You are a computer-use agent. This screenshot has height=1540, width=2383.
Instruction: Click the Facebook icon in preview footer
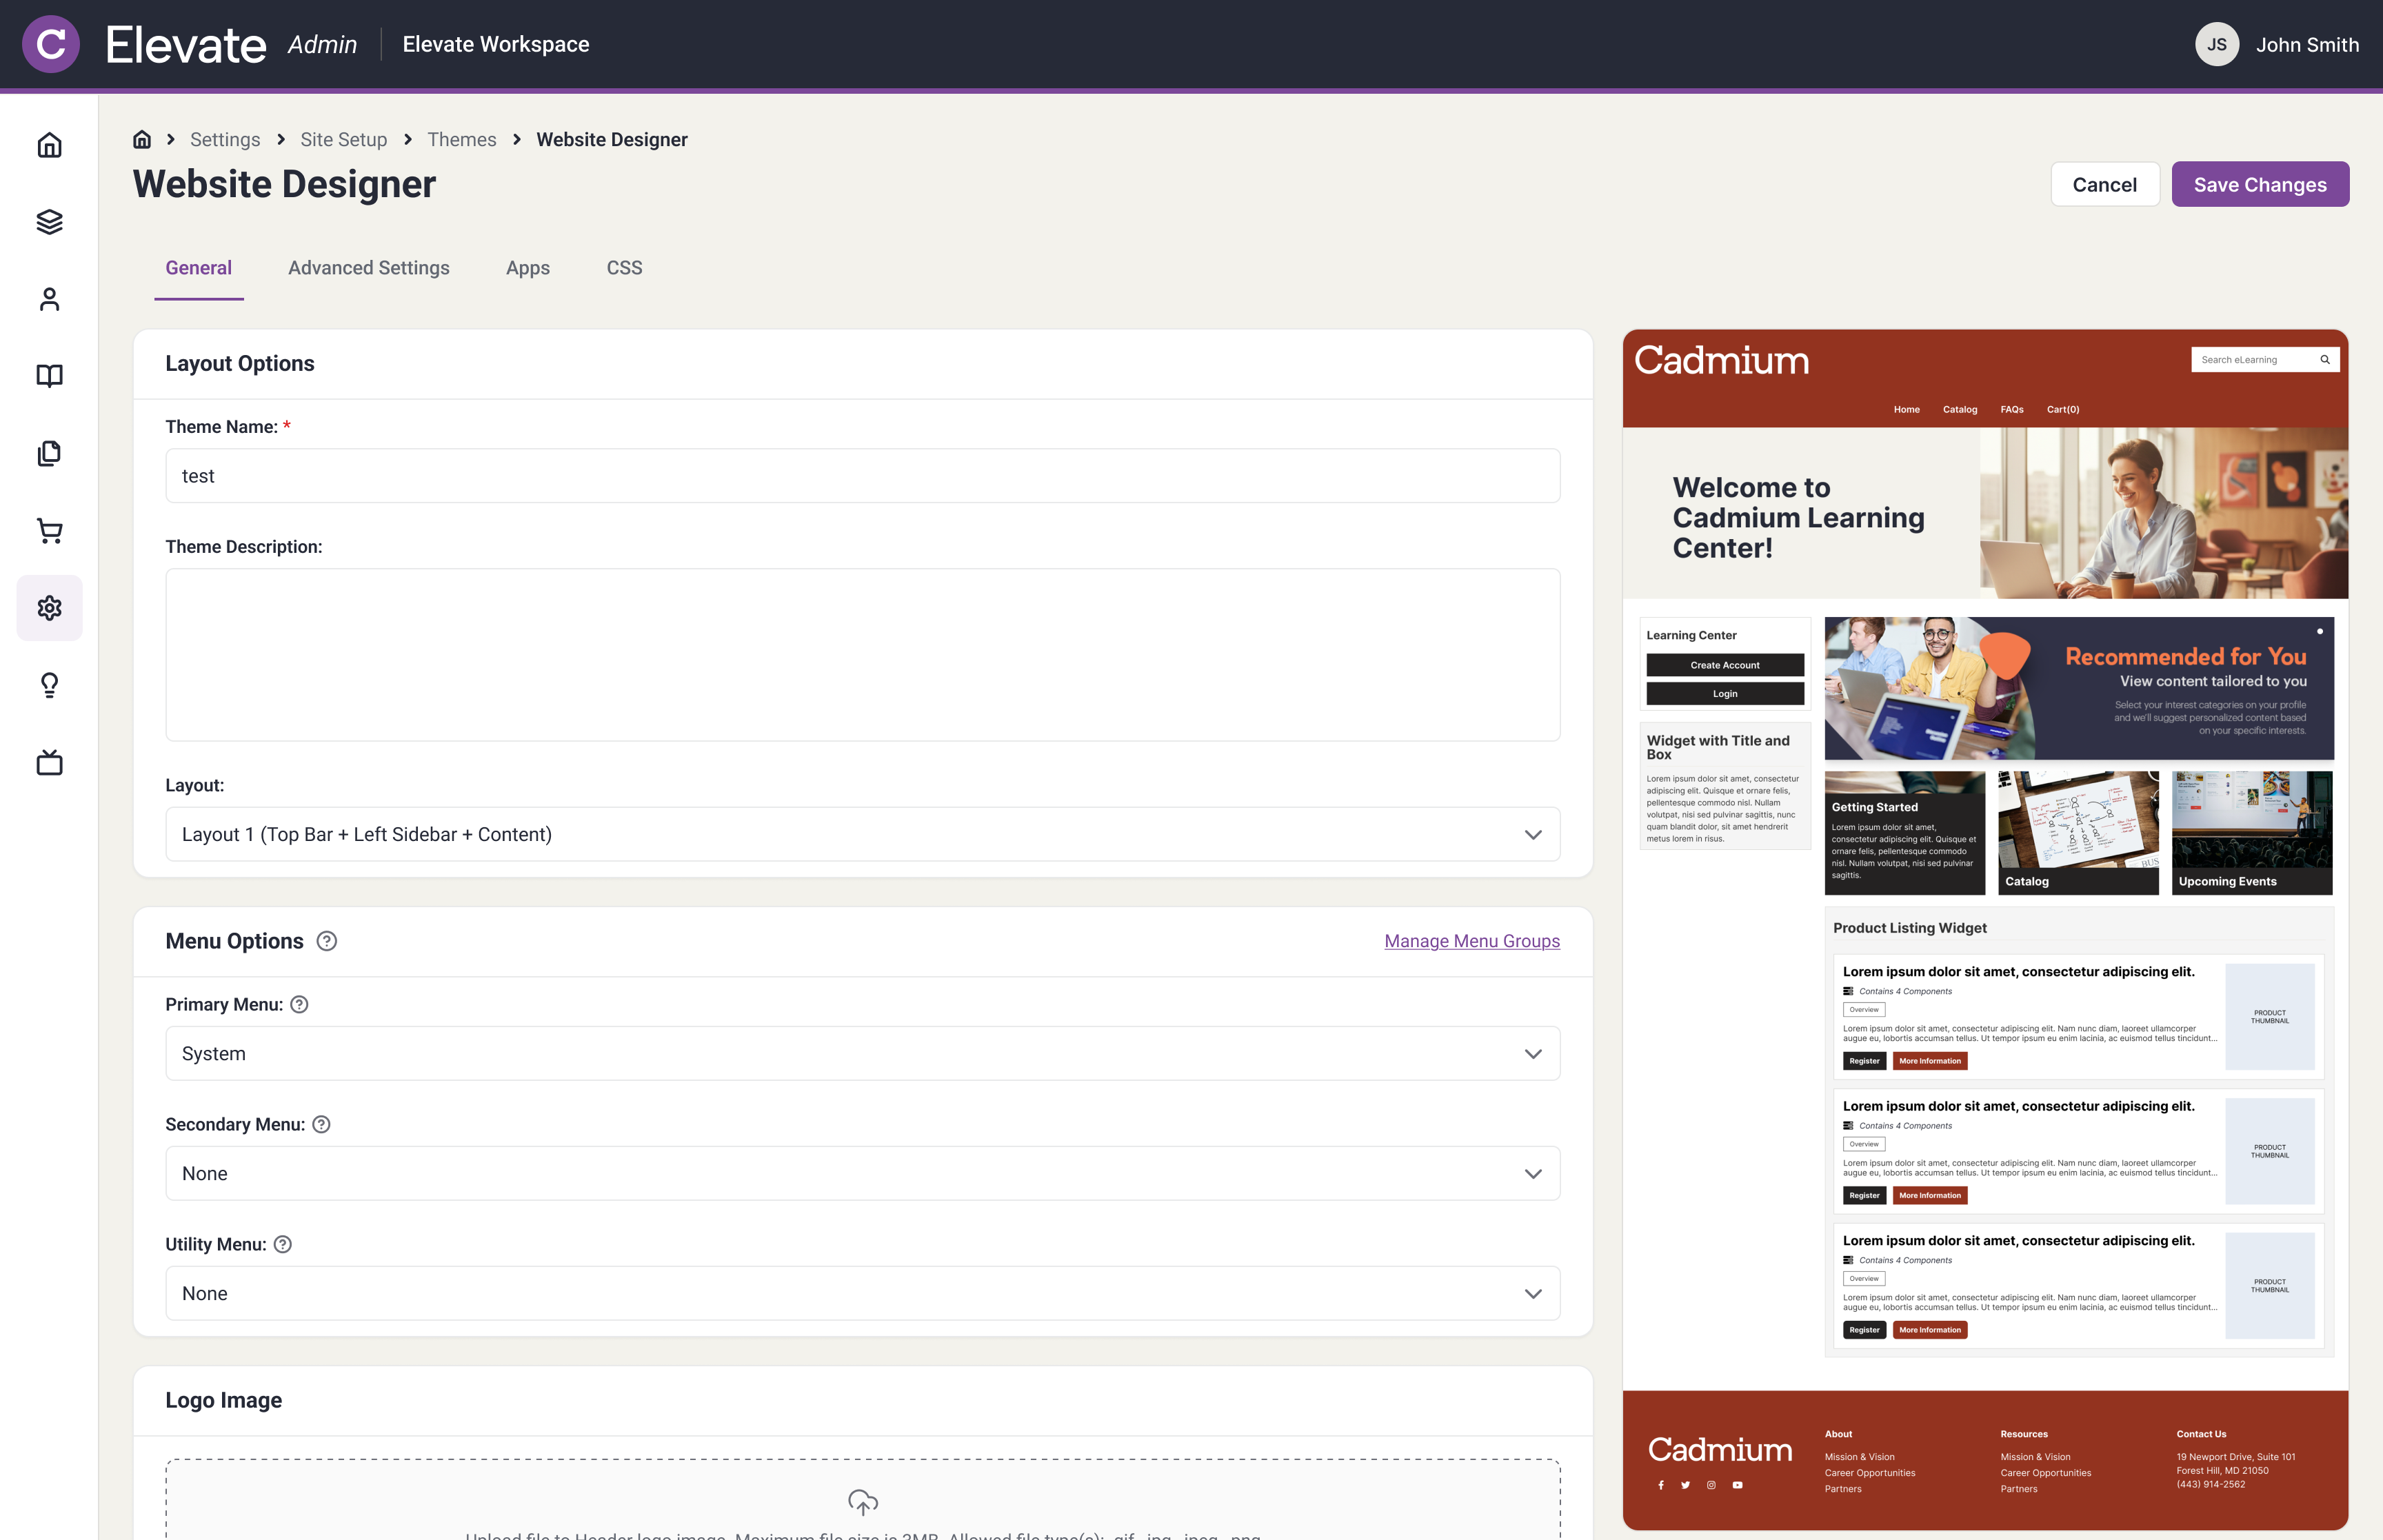(1661, 1485)
